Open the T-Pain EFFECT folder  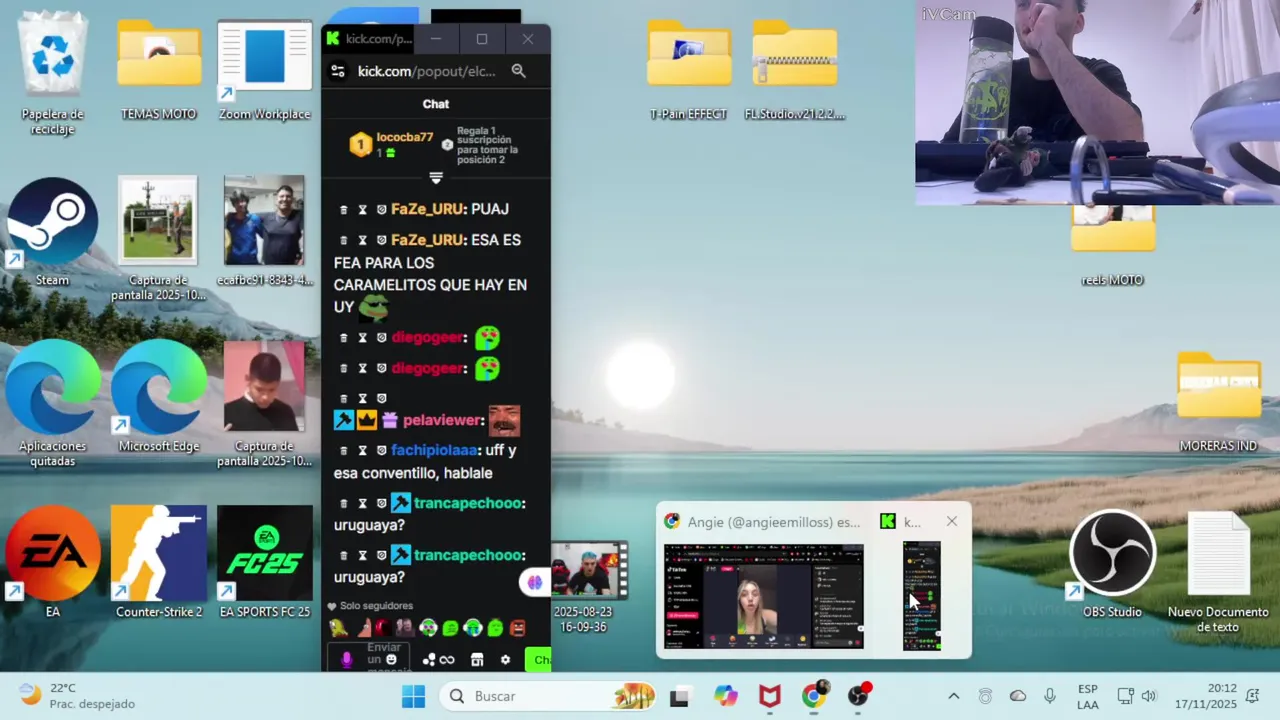point(688,70)
